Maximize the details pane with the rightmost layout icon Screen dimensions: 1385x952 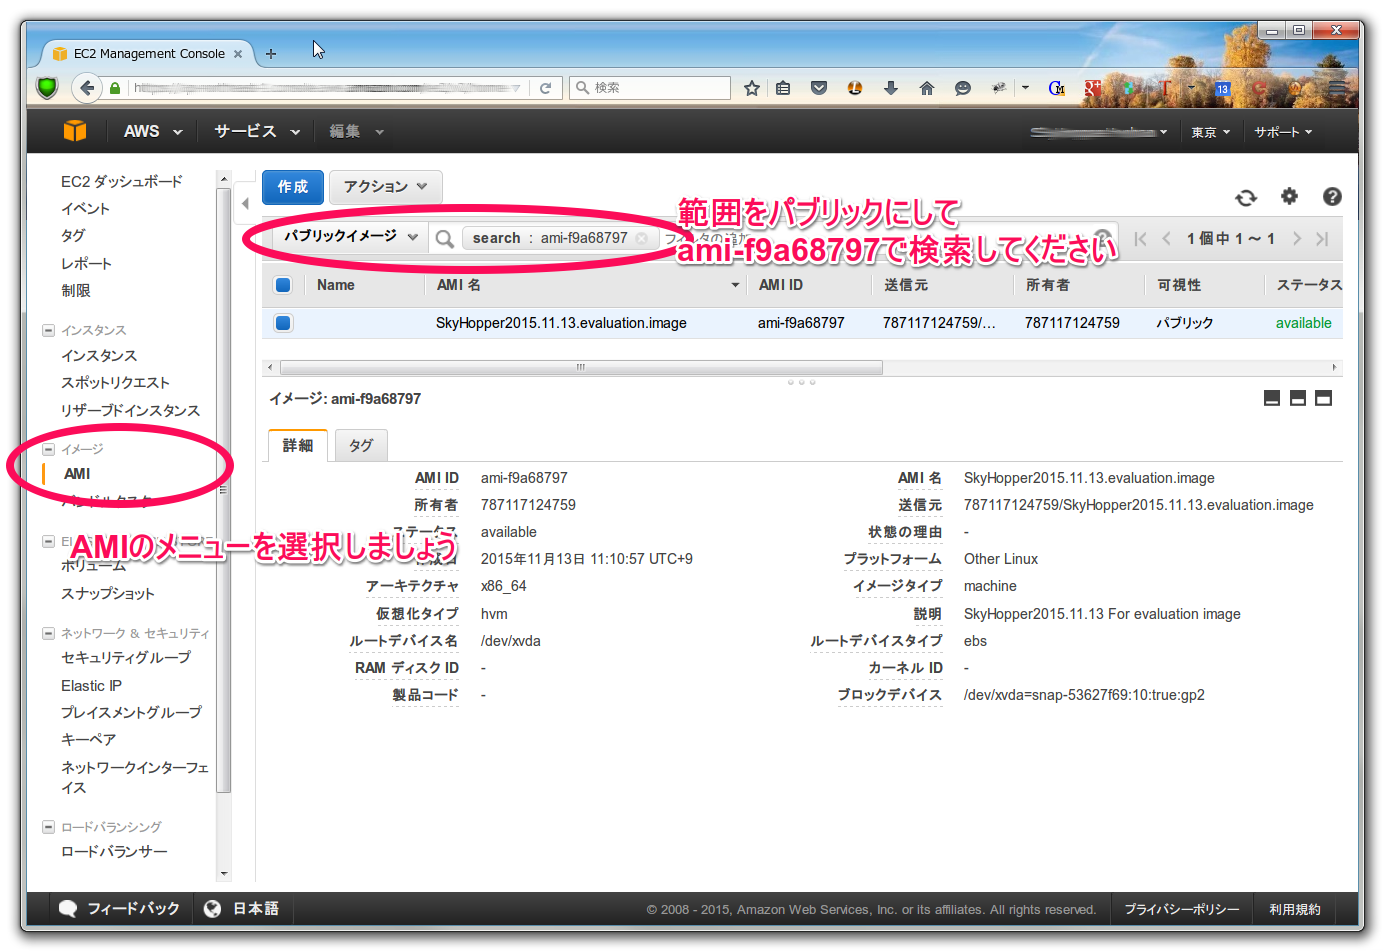[1323, 398]
